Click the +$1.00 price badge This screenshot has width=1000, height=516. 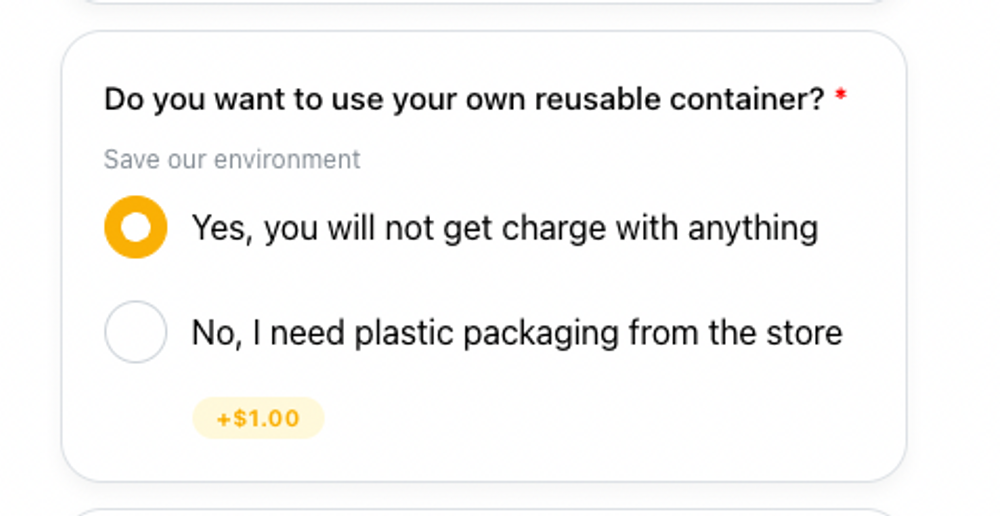coord(258,418)
